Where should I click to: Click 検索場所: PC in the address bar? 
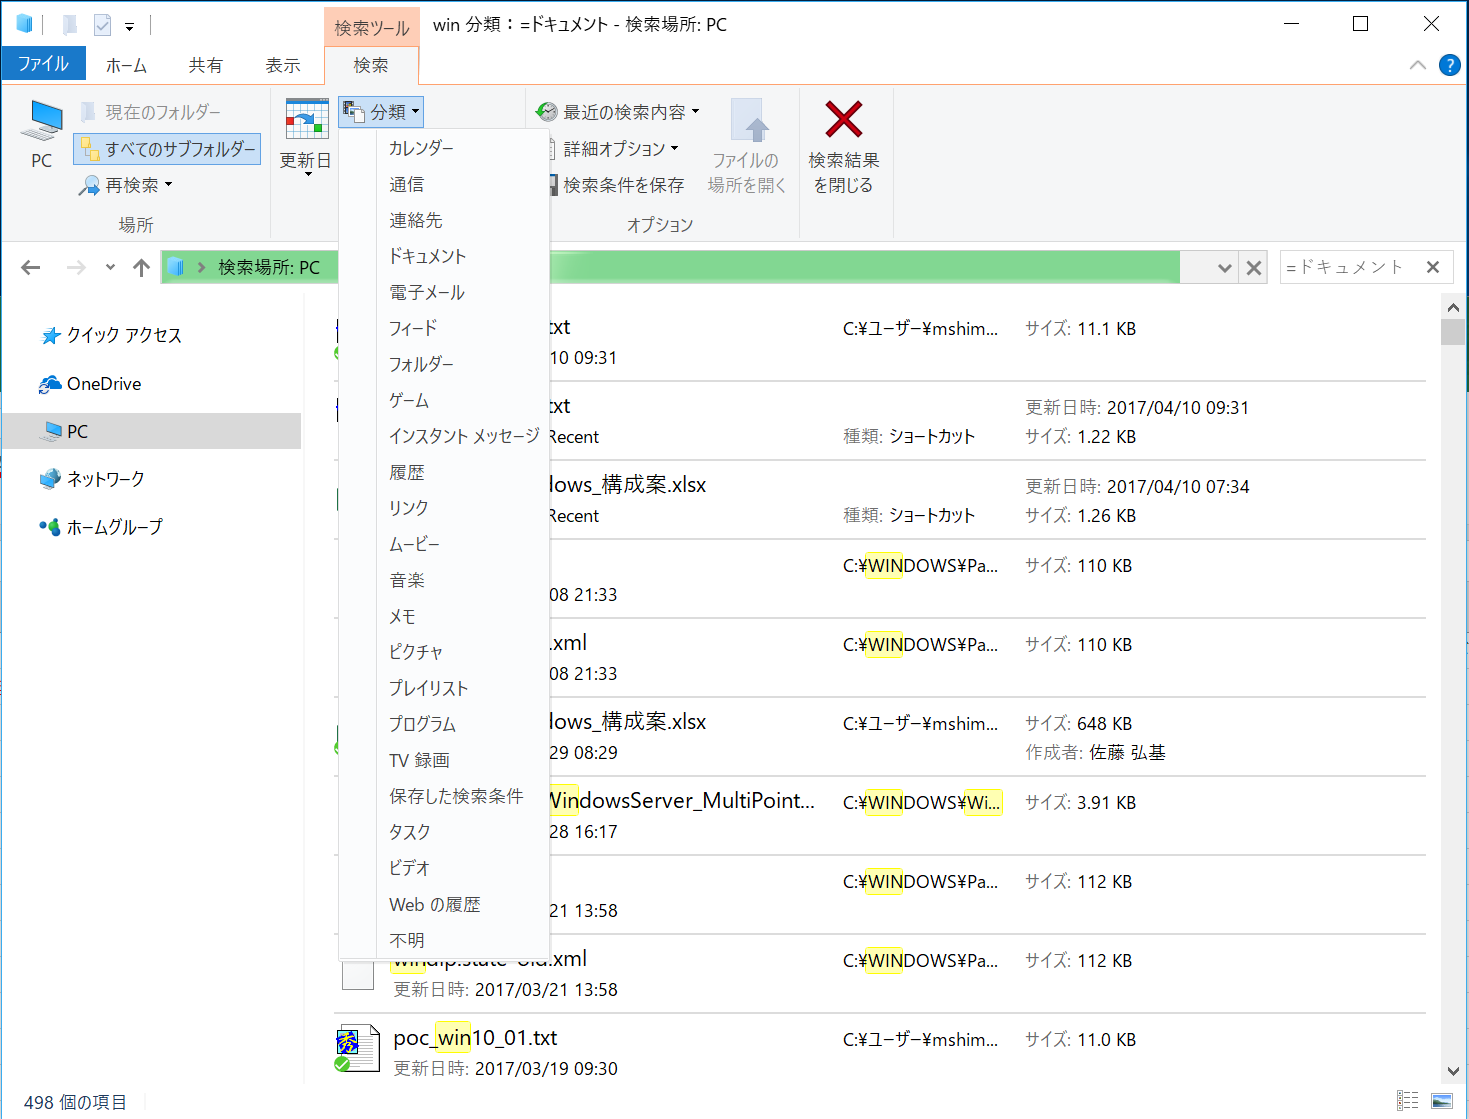click(269, 267)
